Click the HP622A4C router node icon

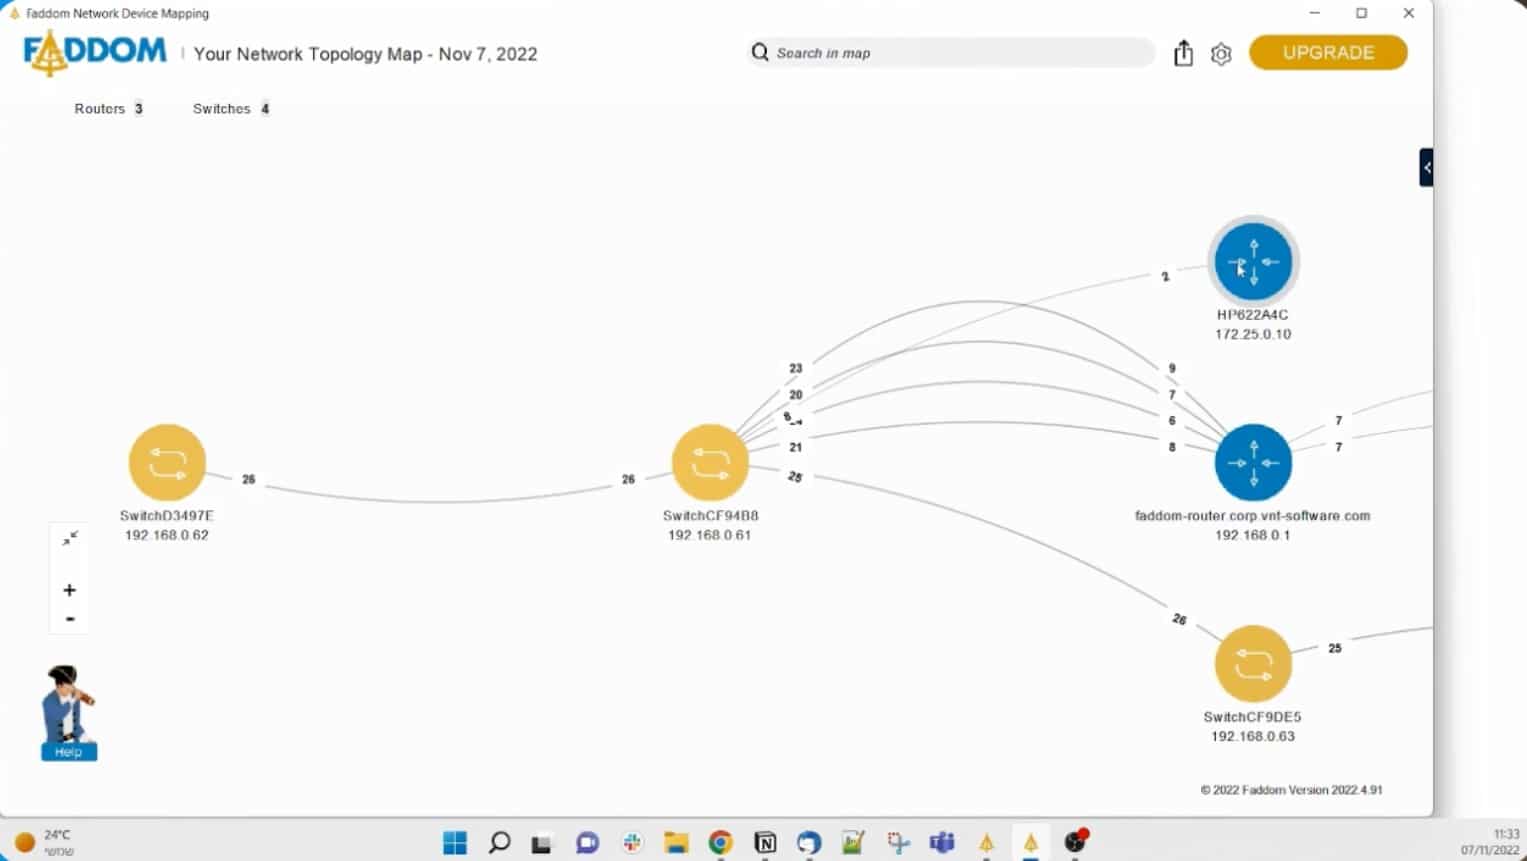1253,262
